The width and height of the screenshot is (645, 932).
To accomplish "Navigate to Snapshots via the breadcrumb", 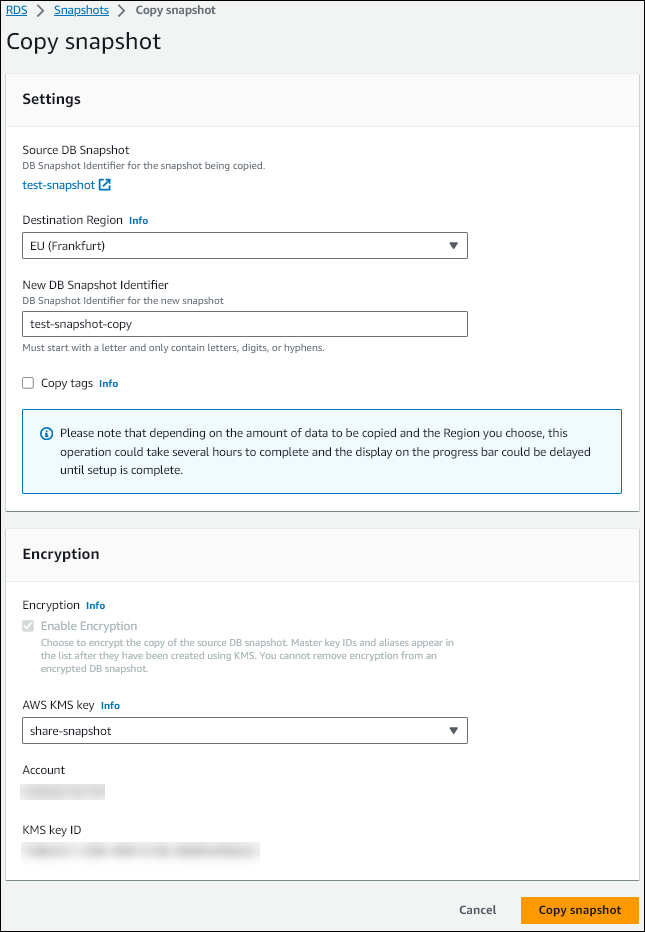I will click(x=81, y=10).
